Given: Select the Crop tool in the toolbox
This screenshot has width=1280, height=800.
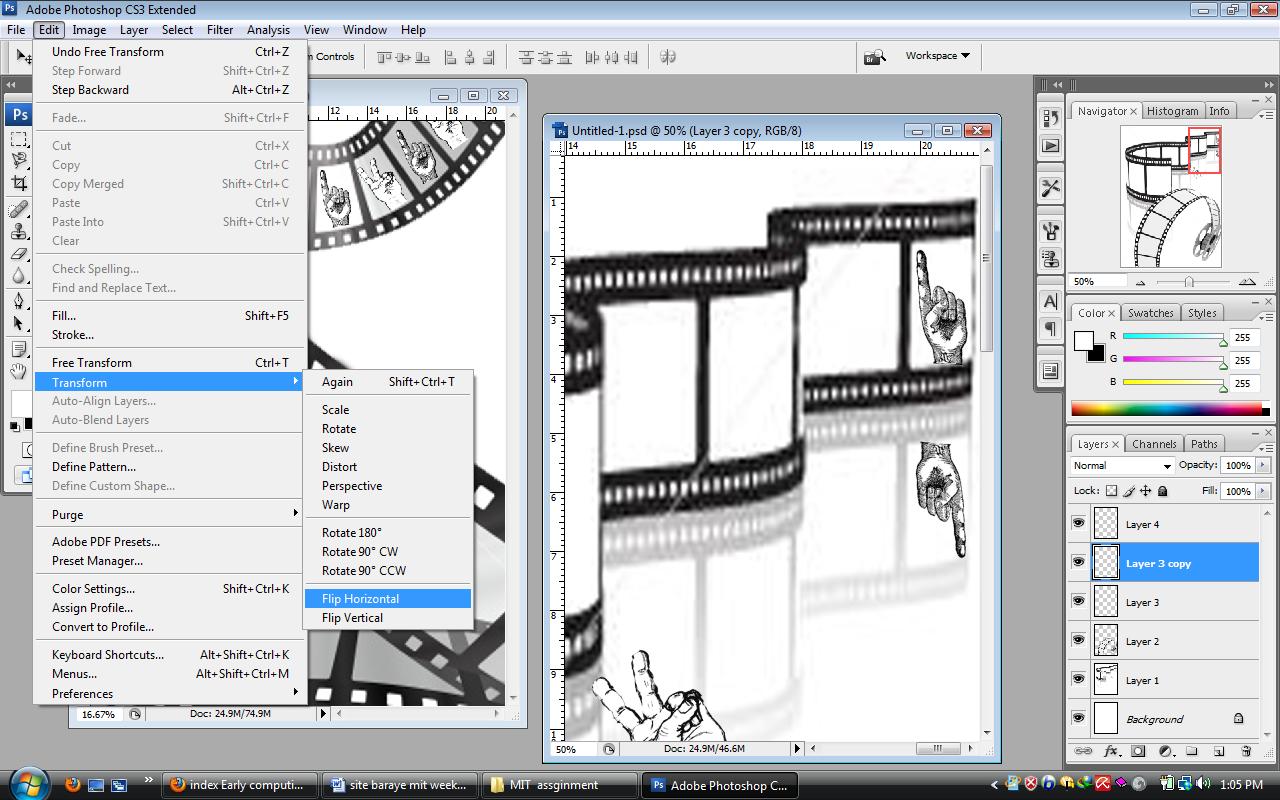Looking at the screenshot, I should click(x=19, y=183).
